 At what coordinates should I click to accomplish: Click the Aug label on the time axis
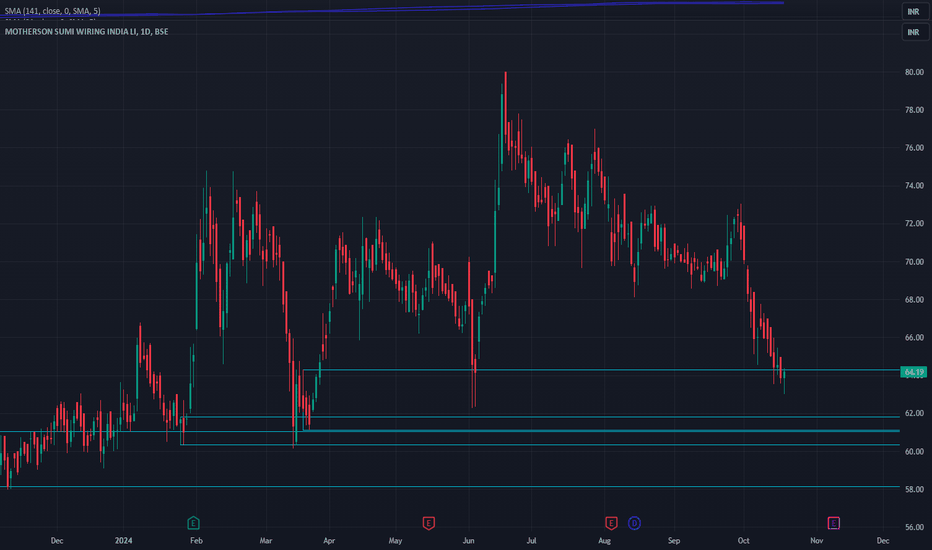604,540
